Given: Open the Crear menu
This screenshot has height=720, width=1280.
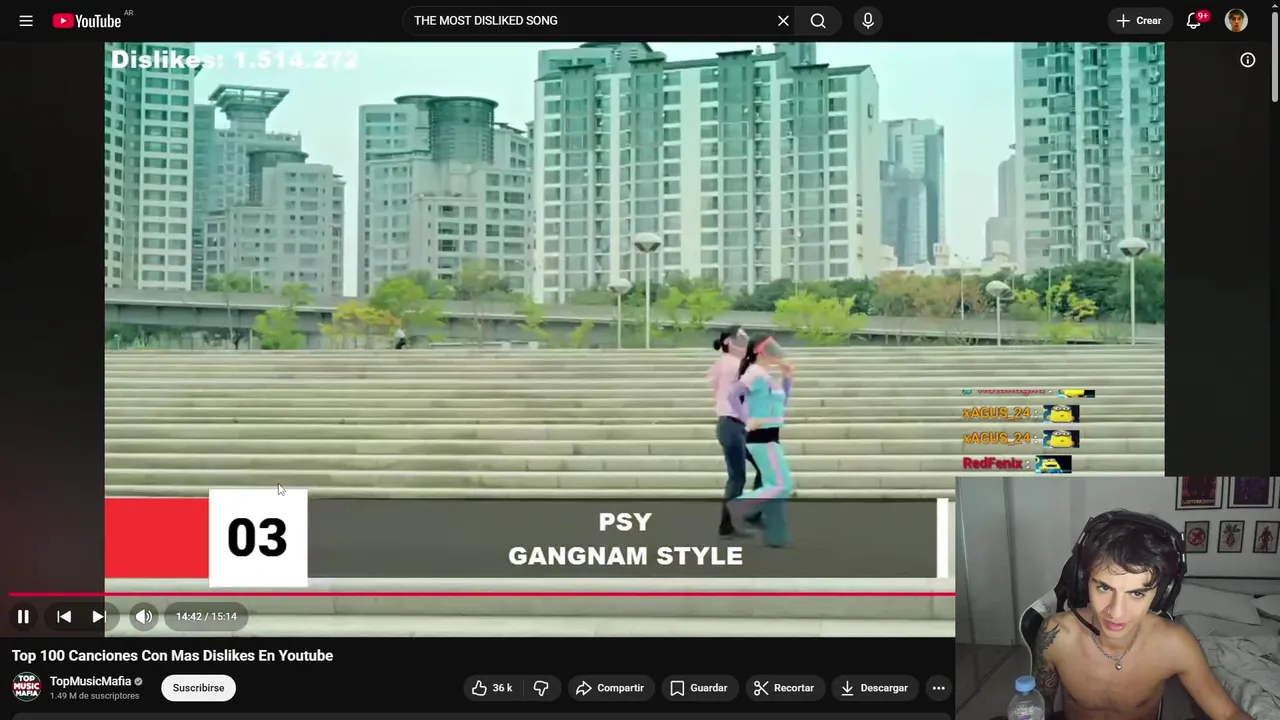Looking at the screenshot, I should (1139, 21).
